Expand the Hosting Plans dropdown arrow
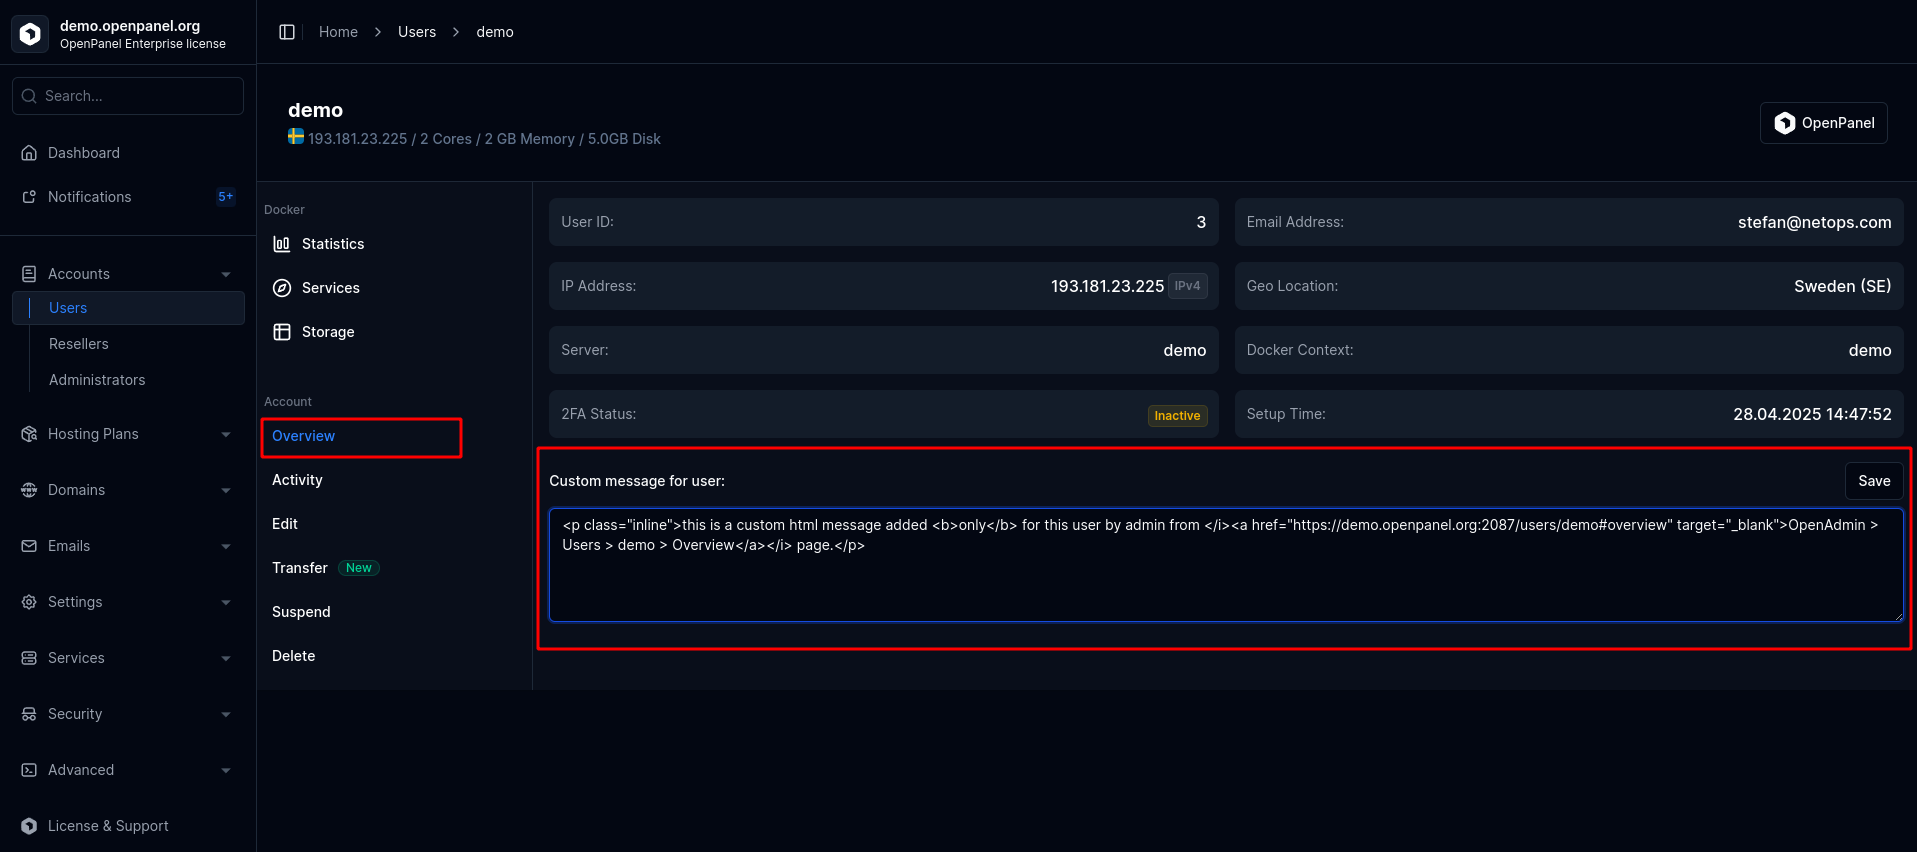This screenshot has width=1917, height=852. point(226,434)
